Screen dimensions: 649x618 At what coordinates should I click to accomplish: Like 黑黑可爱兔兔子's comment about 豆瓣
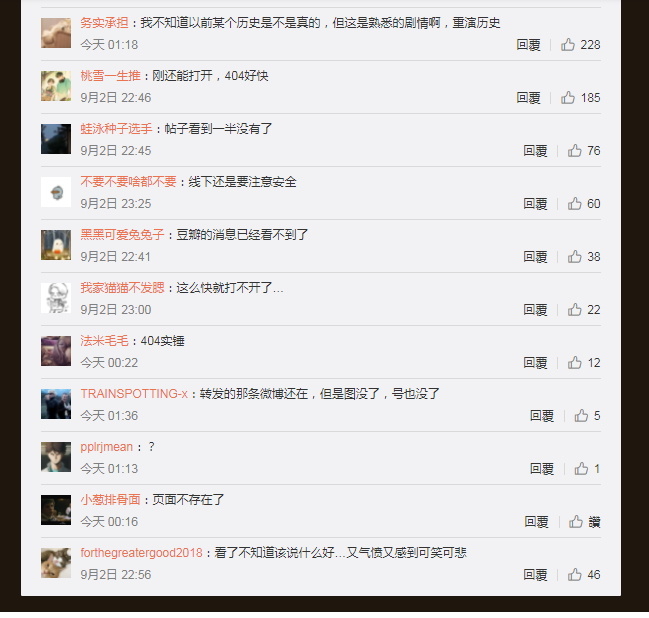pos(584,256)
